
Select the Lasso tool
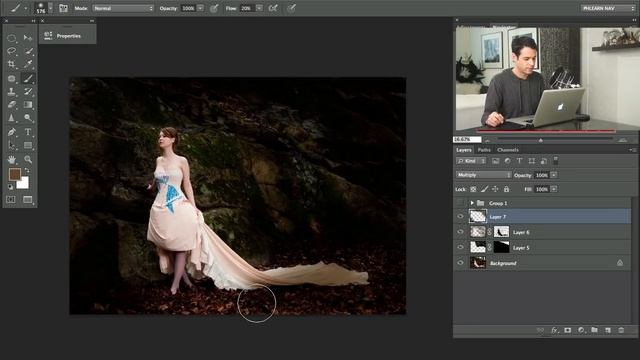click(11, 51)
